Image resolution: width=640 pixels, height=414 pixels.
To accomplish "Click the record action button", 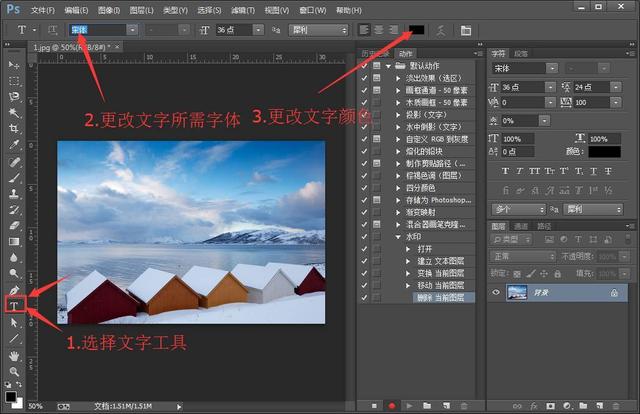I will click(392, 406).
